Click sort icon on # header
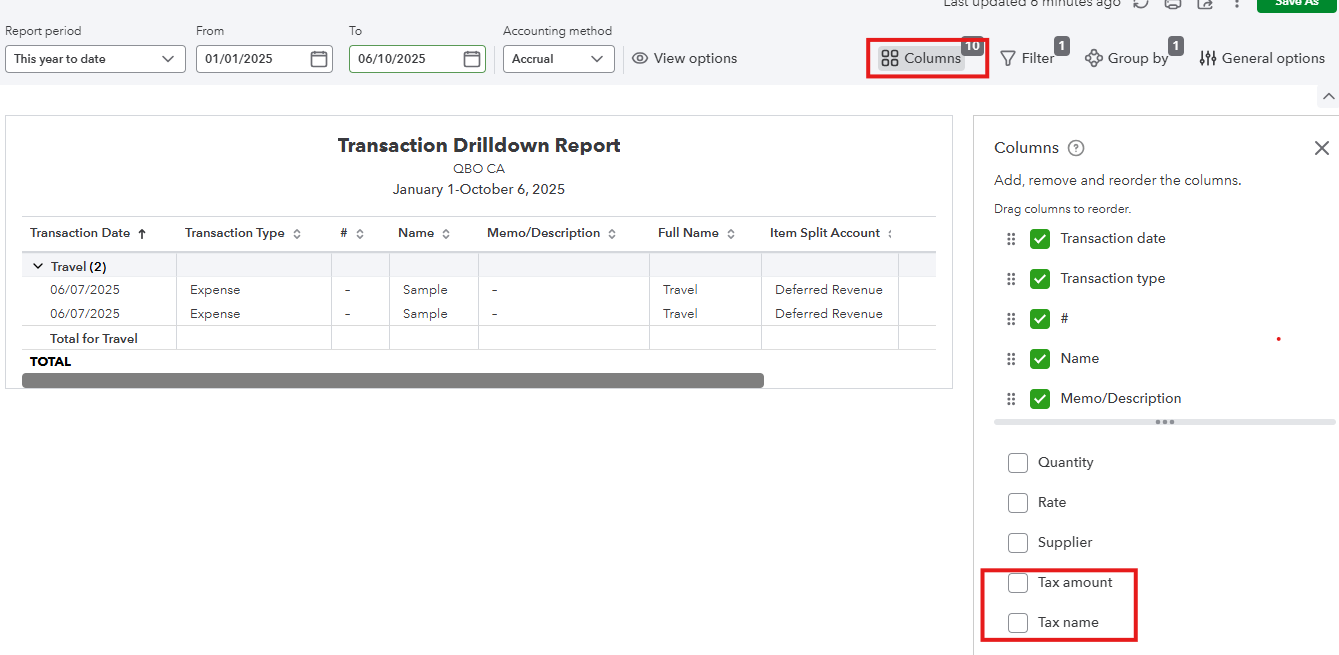Viewport: 1339px width, 655px height. point(360,233)
